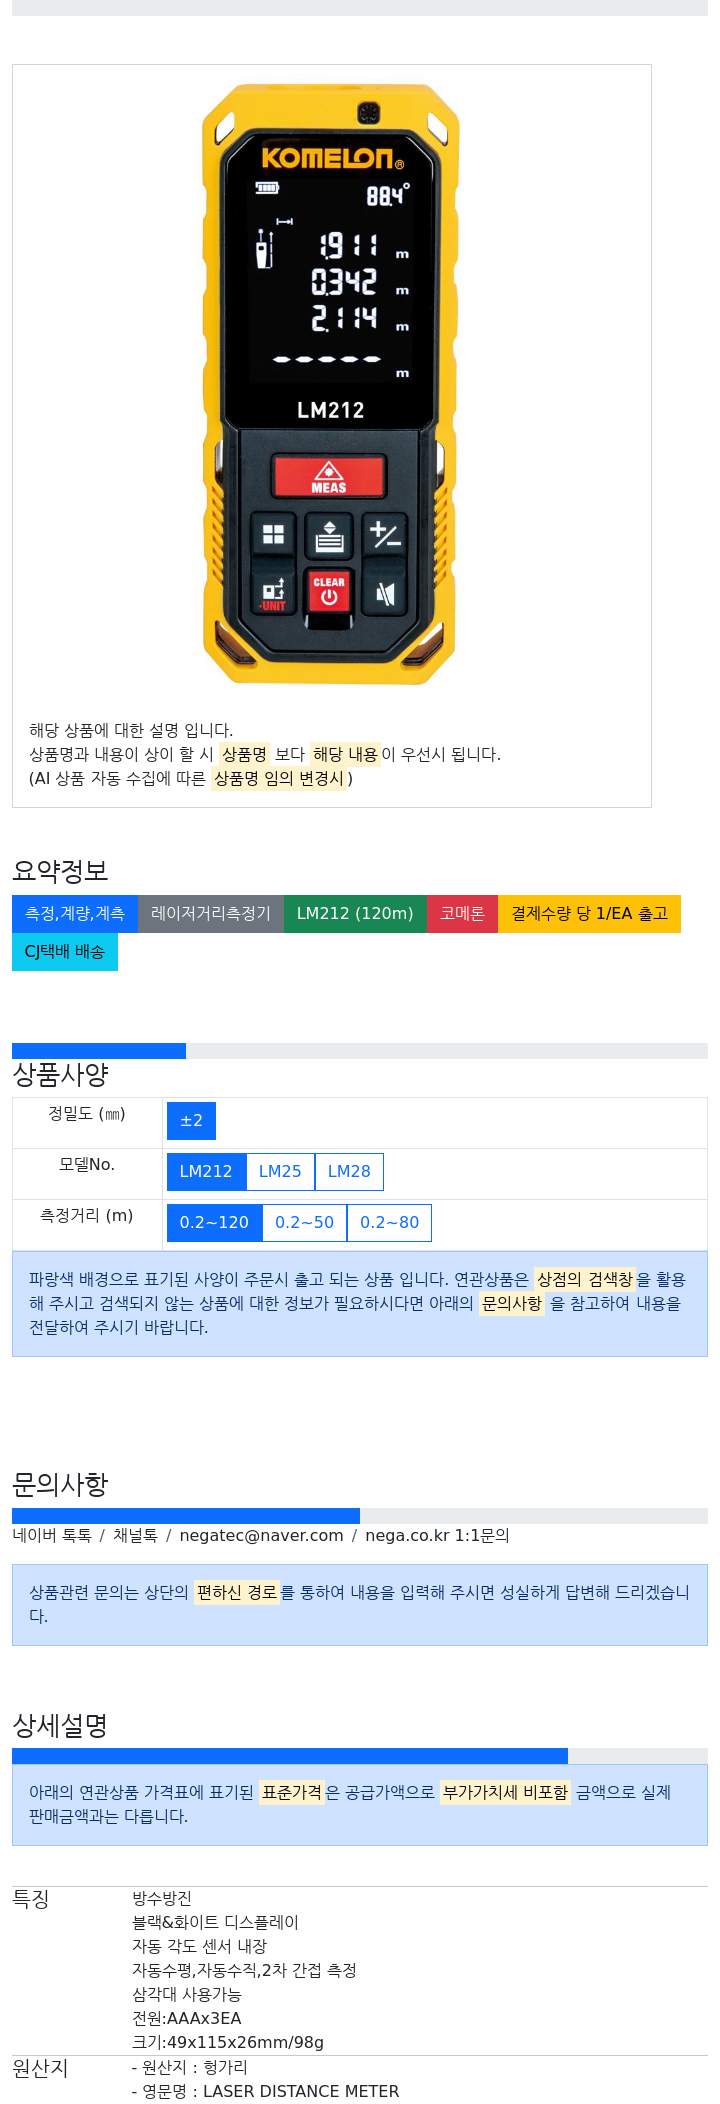The height and width of the screenshot is (2104, 720).
Task: Choose the 0.2~50 measuring distance option
Action: [x=305, y=1223]
